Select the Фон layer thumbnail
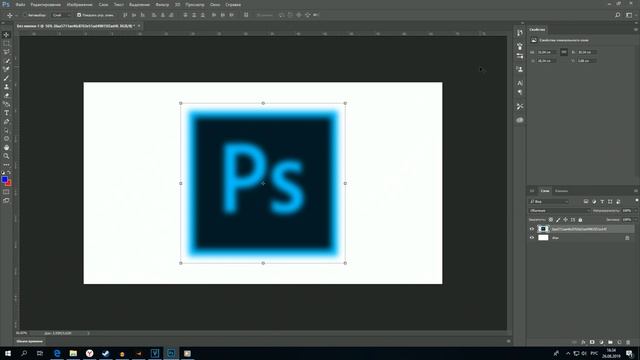The width and height of the screenshot is (640, 360). [543, 238]
